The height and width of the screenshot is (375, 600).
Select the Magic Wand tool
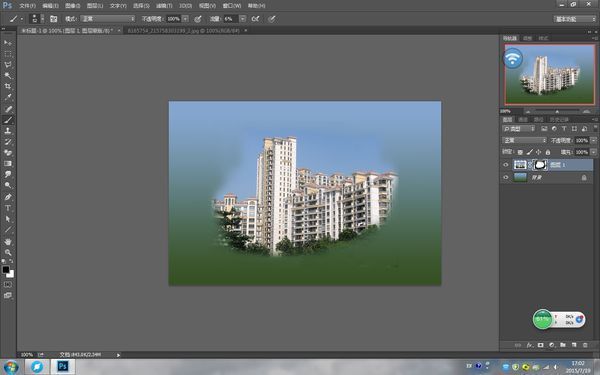point(8,75)
